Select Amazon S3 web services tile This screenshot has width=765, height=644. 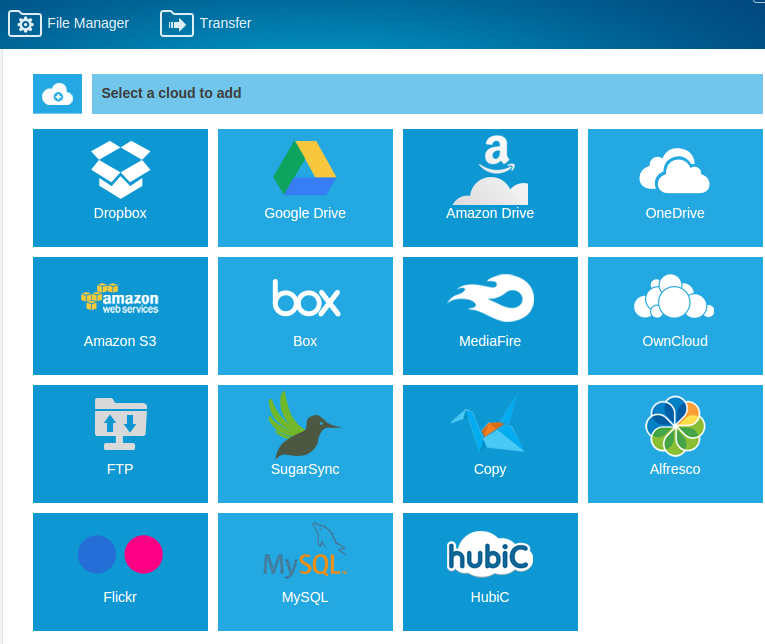[120, 315]
